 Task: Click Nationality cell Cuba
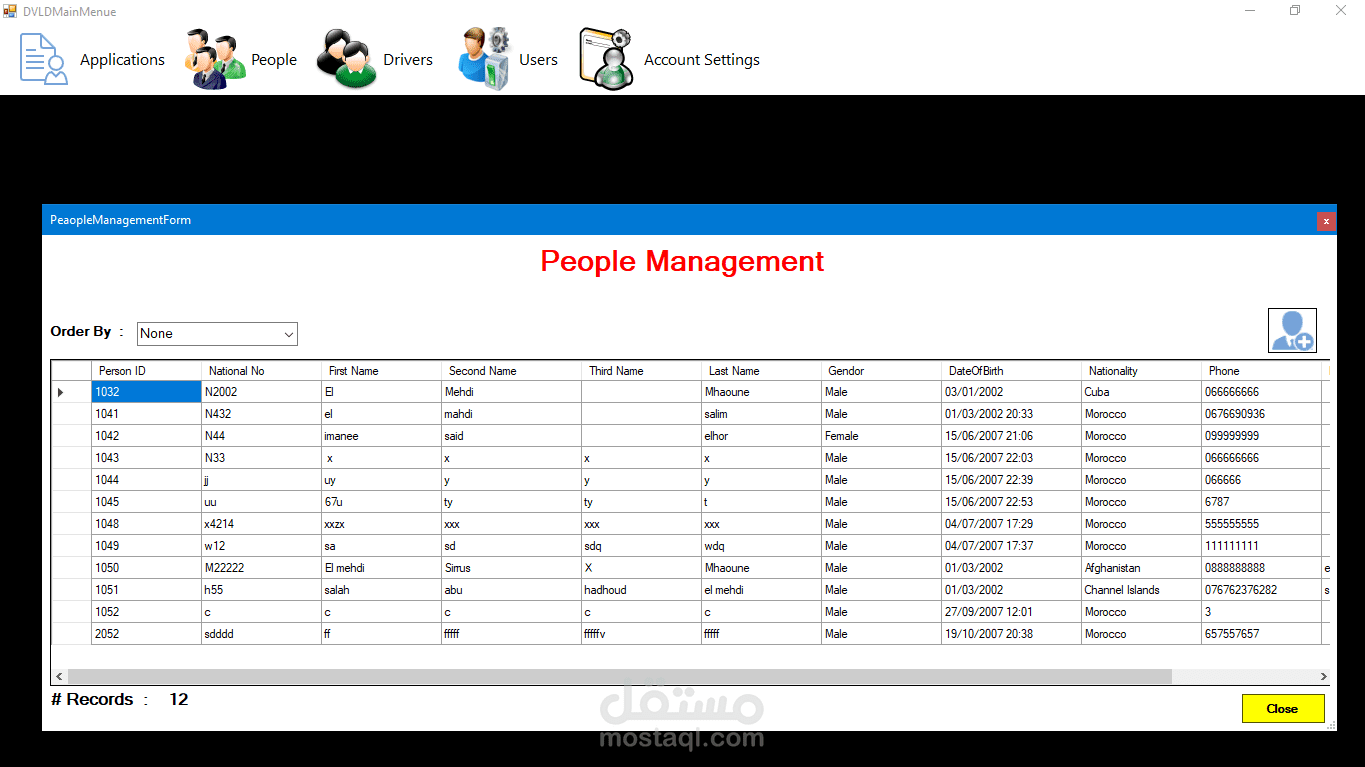[x=1141, y=392]
